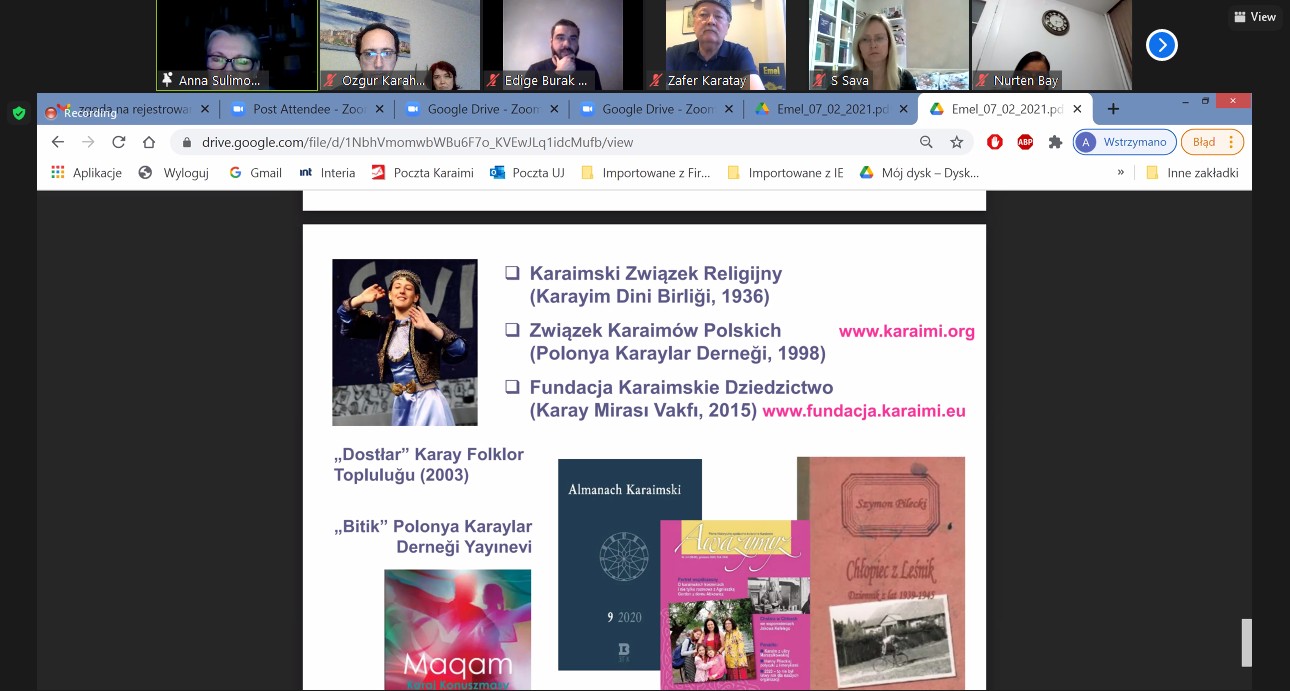Screen dimensions: 1290x691
Task: Click the profile button labeled Wstrzymano
Action: click(x=1124, y=142)
